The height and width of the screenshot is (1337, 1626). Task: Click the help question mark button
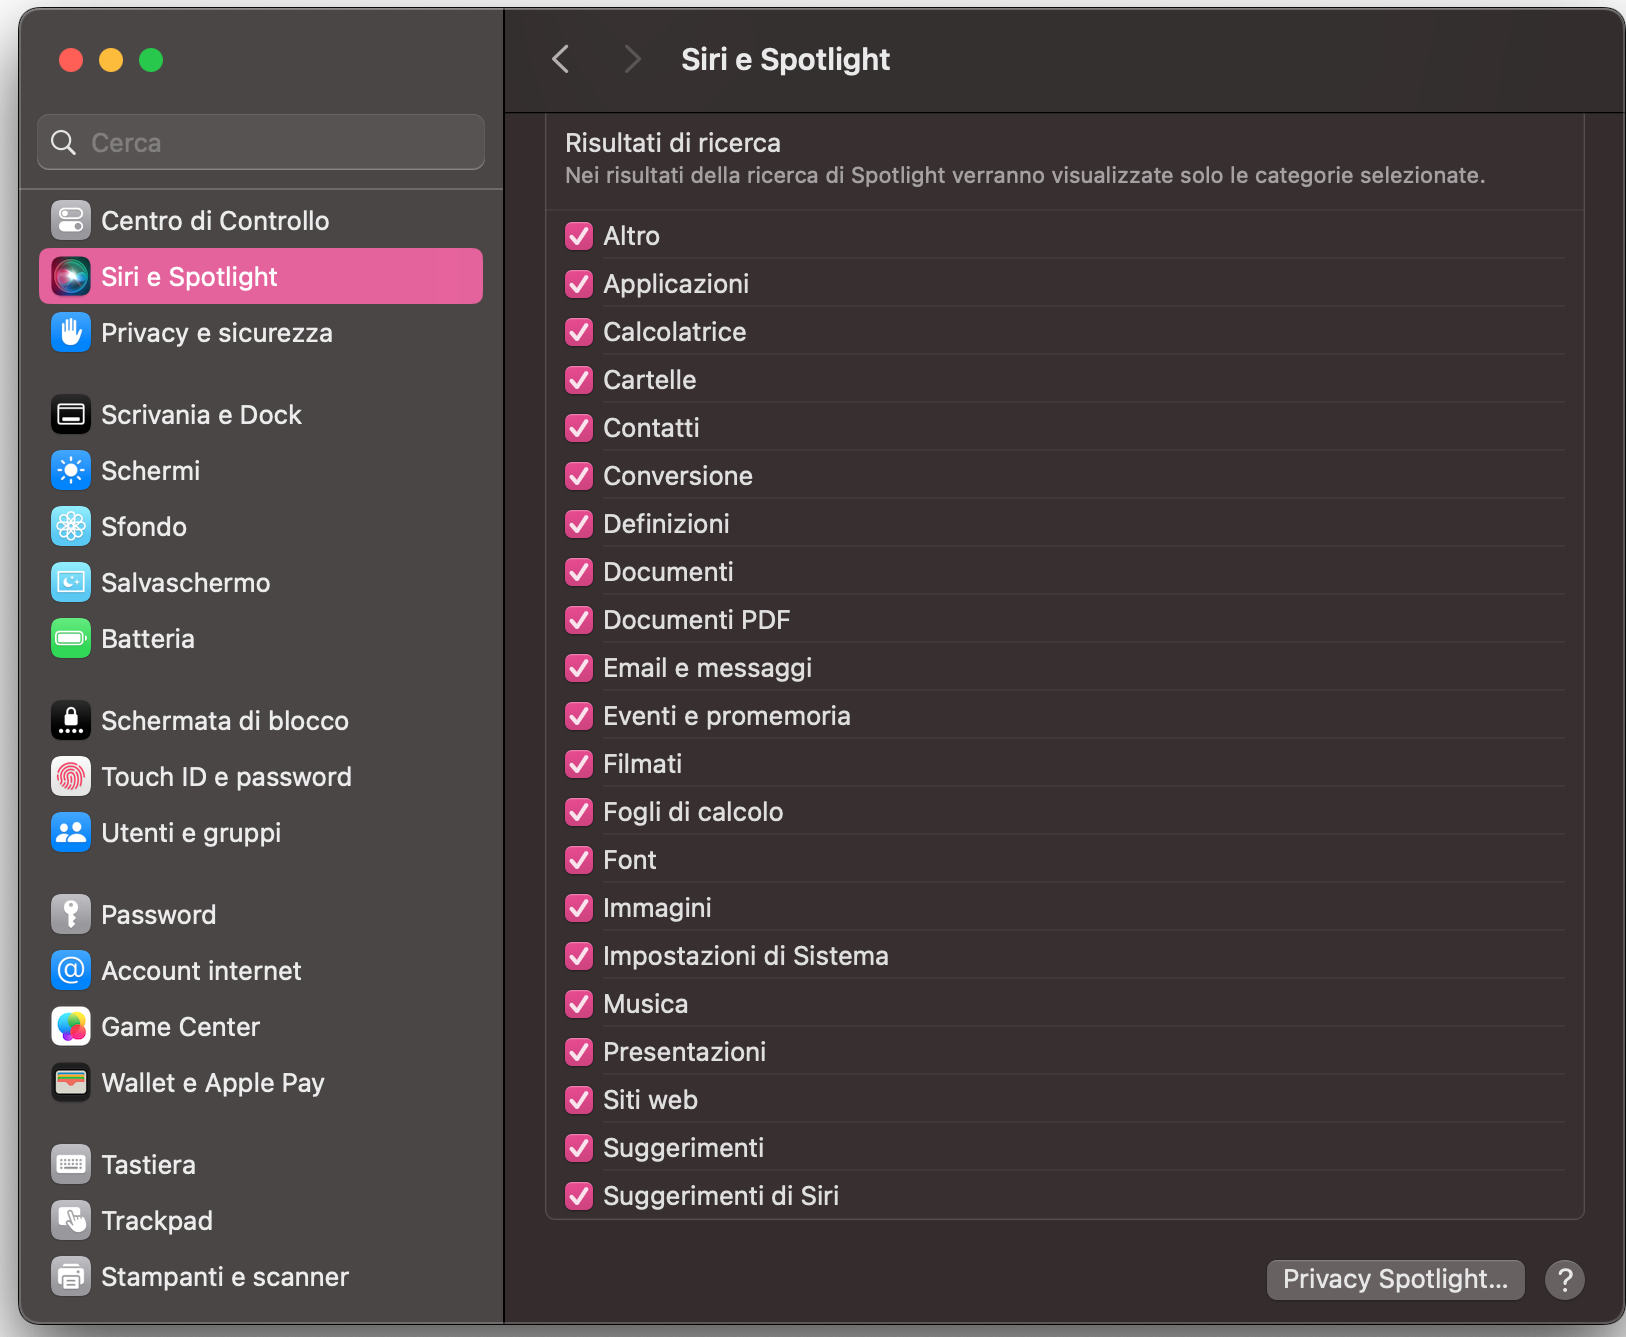(x=1565, y=1279)
